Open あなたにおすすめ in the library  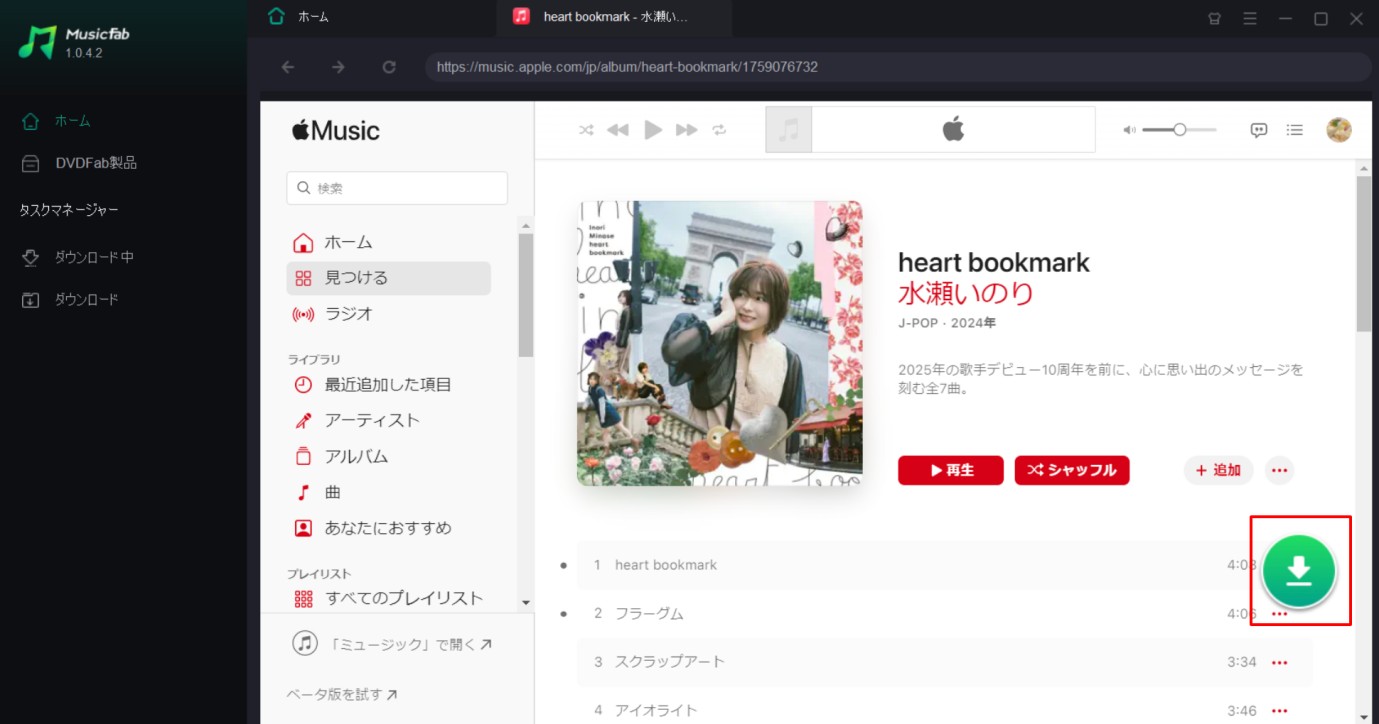click(x=388, y=528)
